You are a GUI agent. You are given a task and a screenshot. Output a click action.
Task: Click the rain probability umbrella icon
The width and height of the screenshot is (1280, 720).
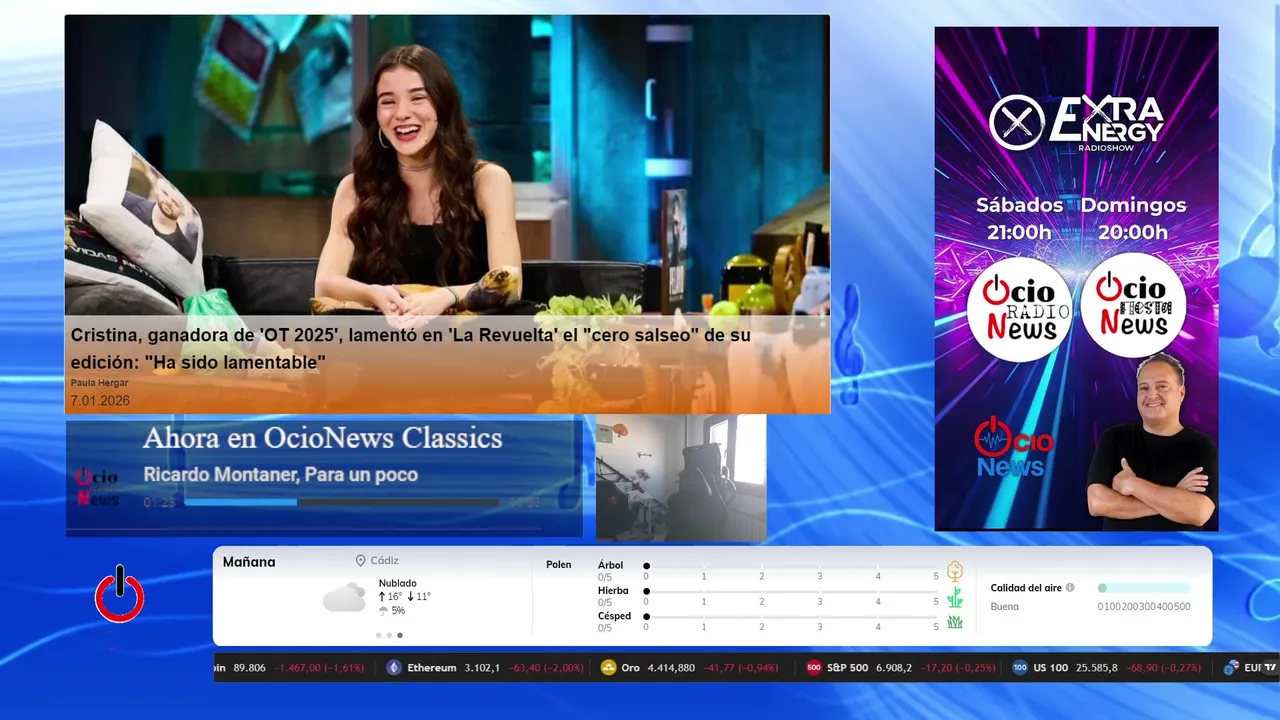383,610
